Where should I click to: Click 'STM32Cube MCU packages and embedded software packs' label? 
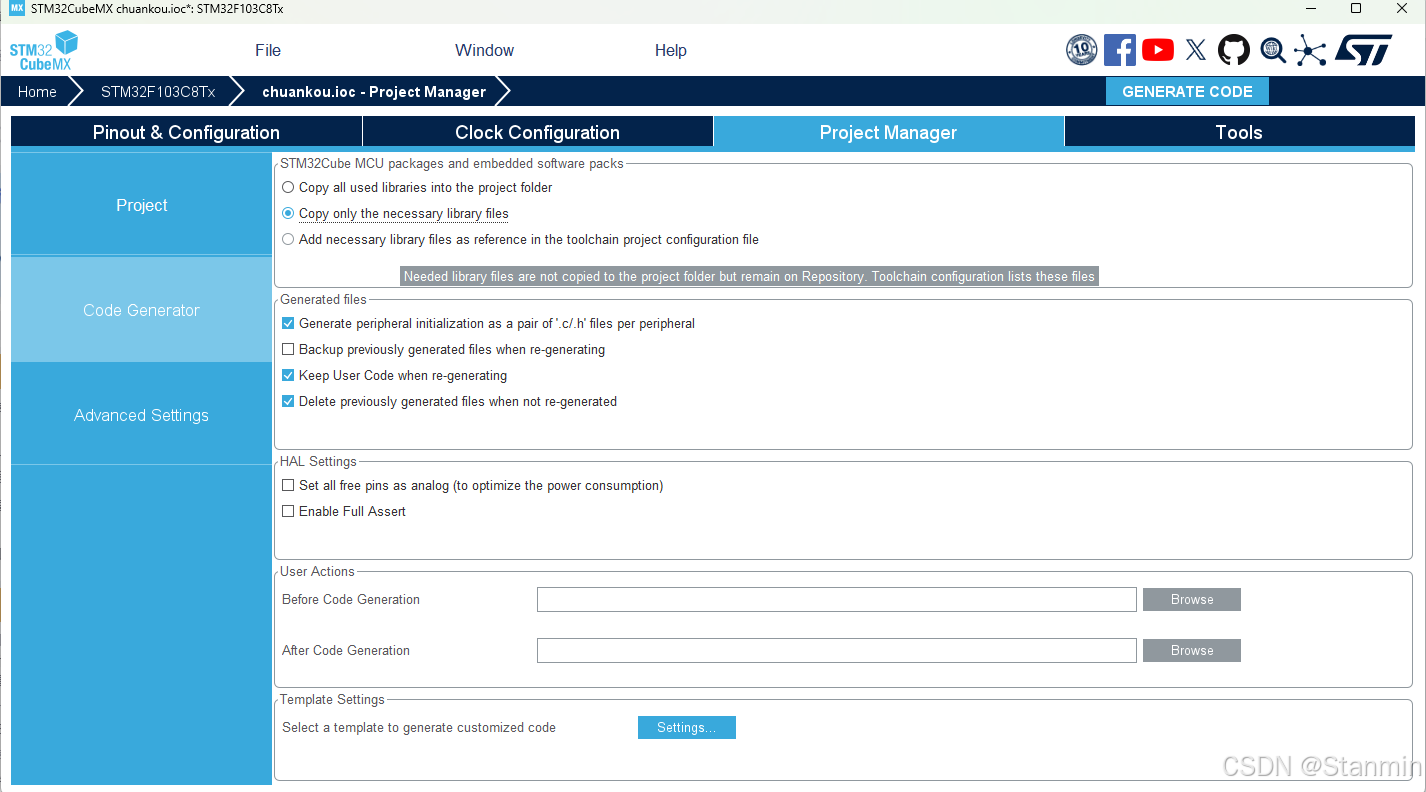pos(452,163)
